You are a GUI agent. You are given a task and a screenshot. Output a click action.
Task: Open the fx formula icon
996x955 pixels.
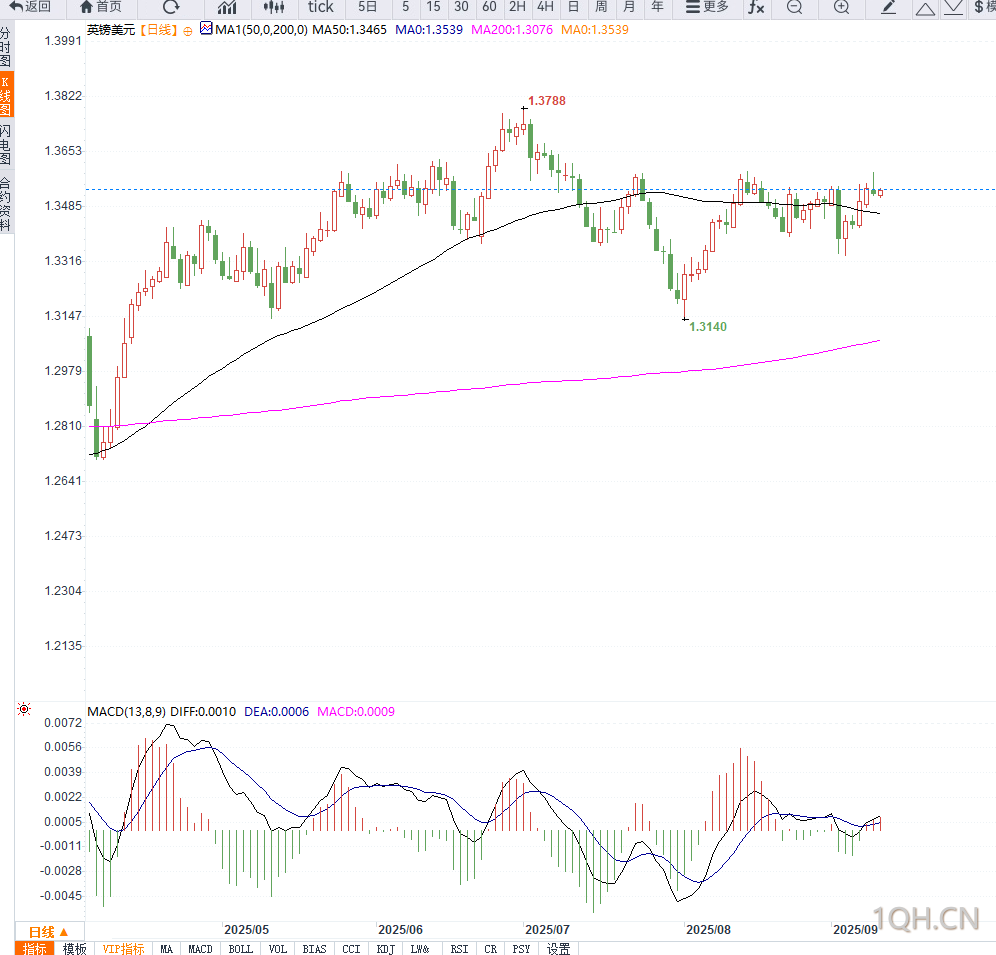pos(756,7)
